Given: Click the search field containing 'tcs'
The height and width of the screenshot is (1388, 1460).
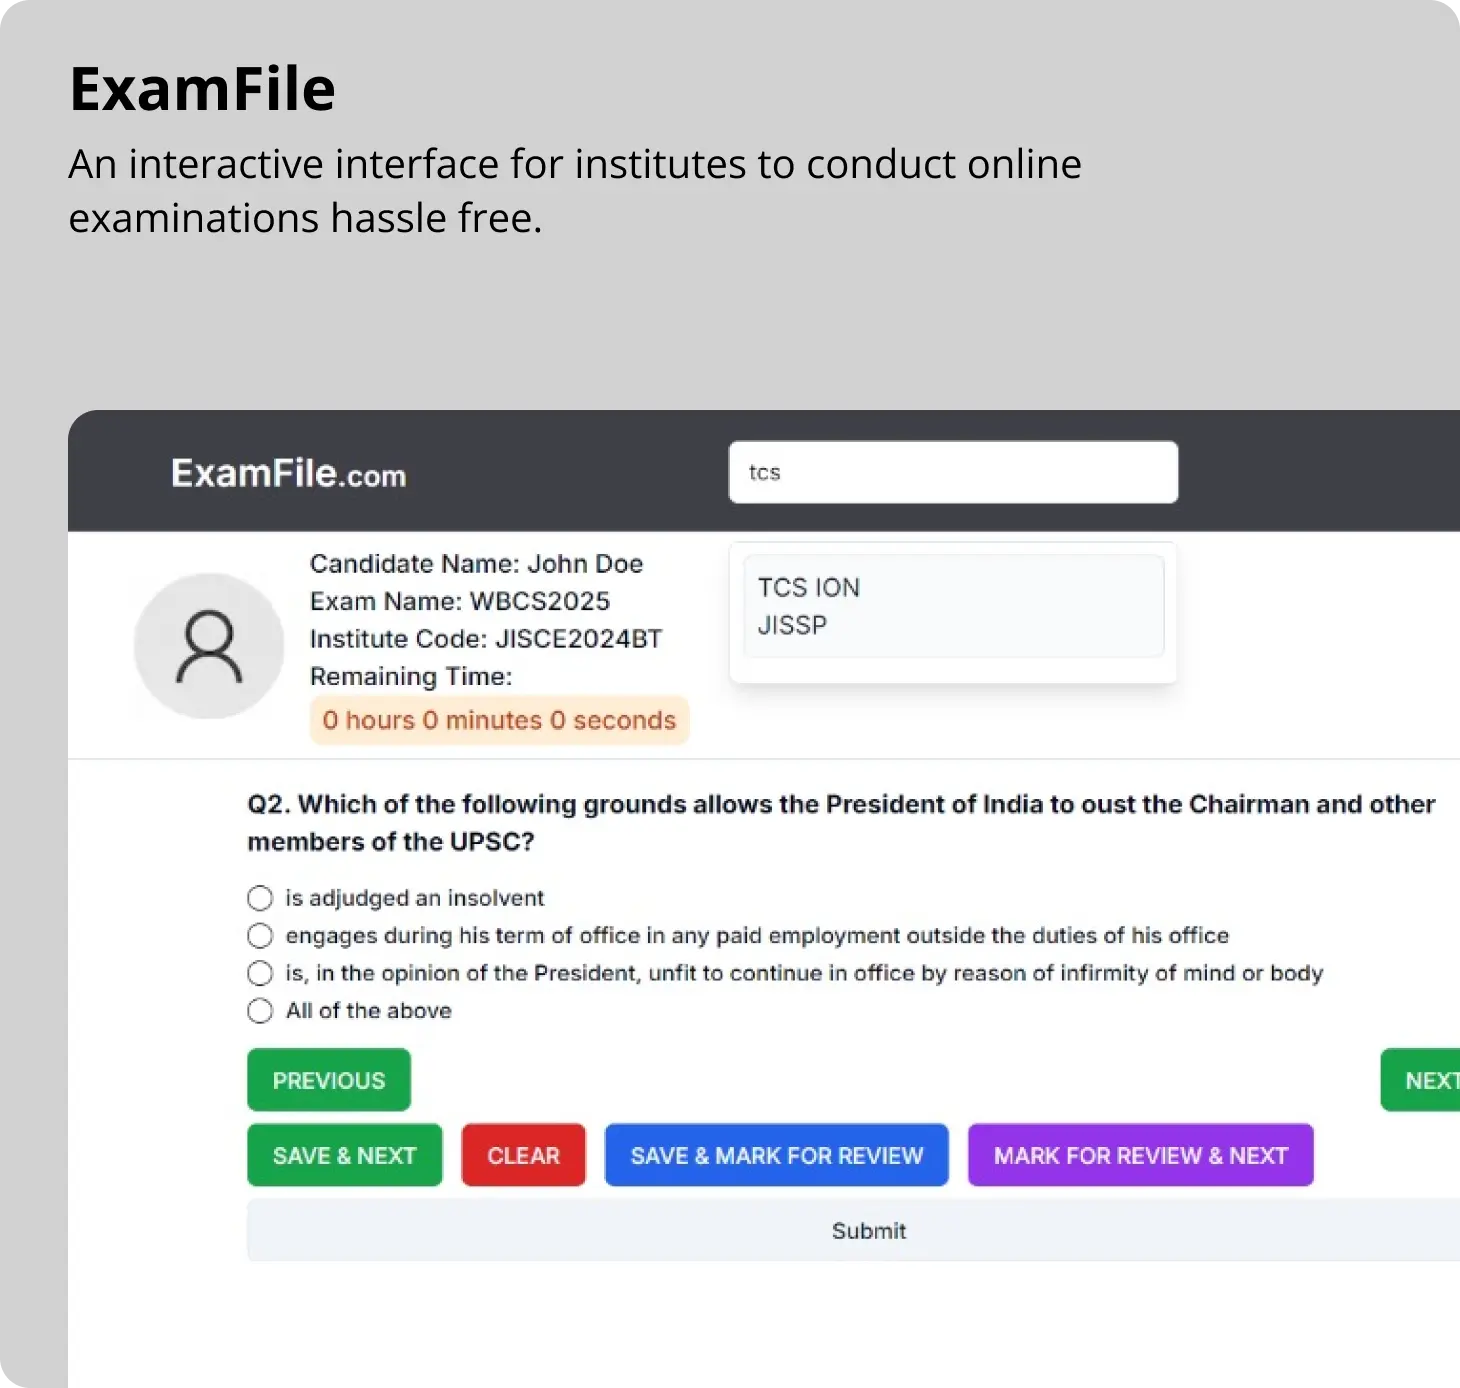Looking at the screenshot, I should point(953,472).
